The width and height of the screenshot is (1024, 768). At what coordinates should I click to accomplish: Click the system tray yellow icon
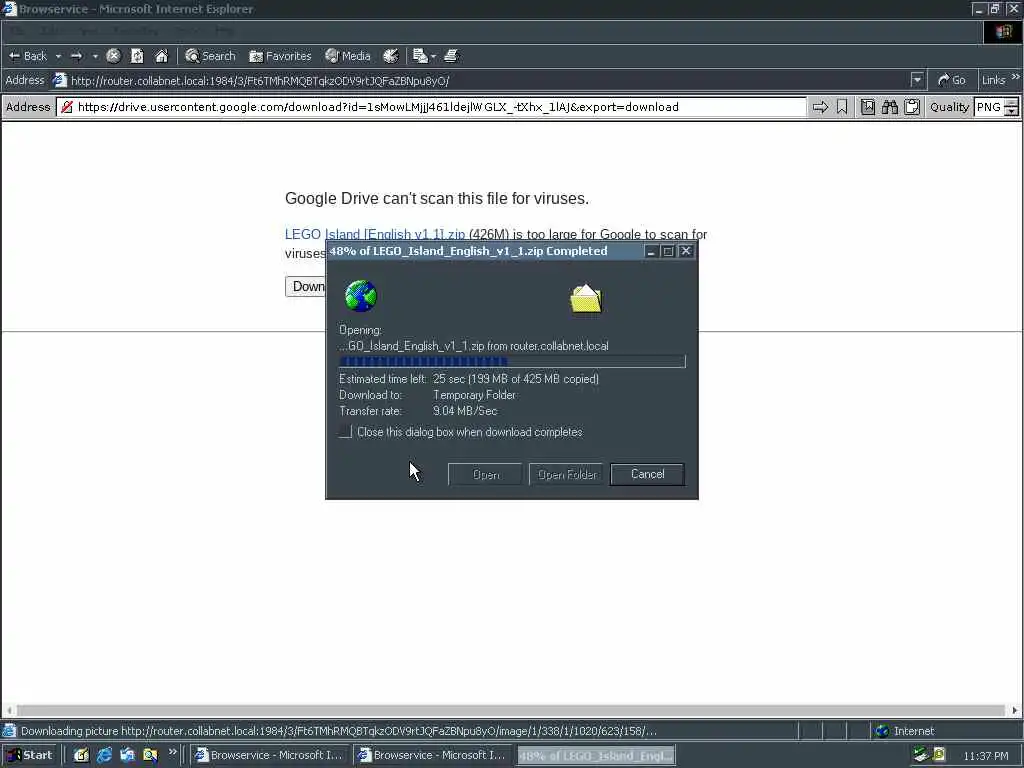pos(939,755)
